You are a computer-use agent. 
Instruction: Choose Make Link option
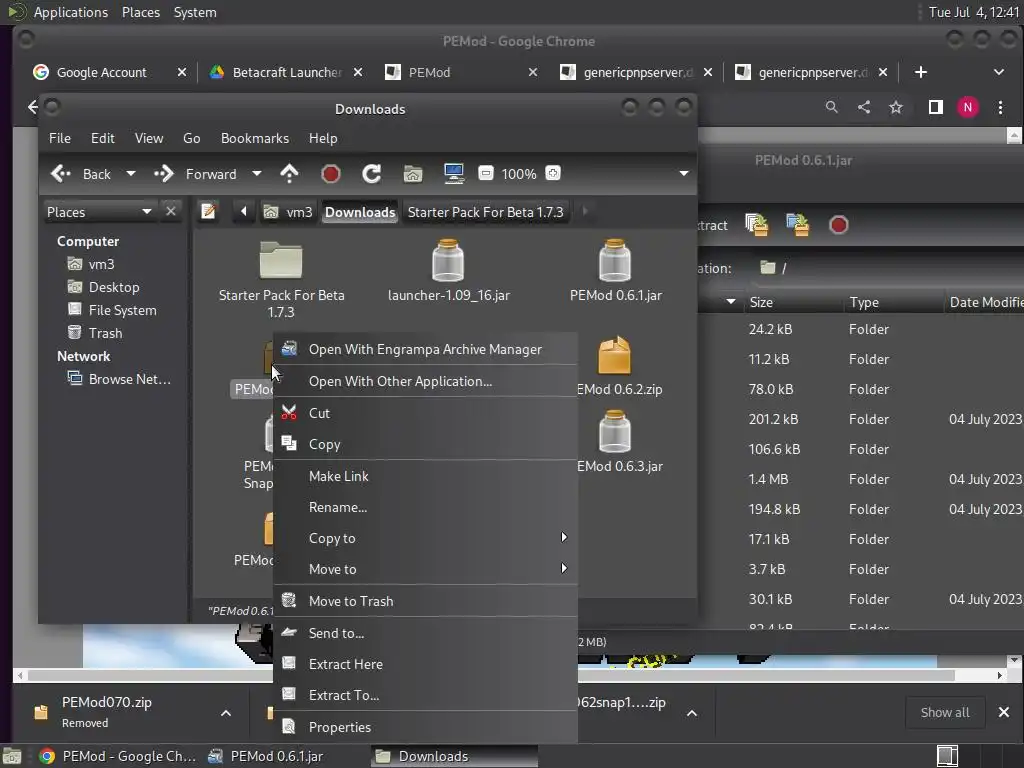(425, 476)
